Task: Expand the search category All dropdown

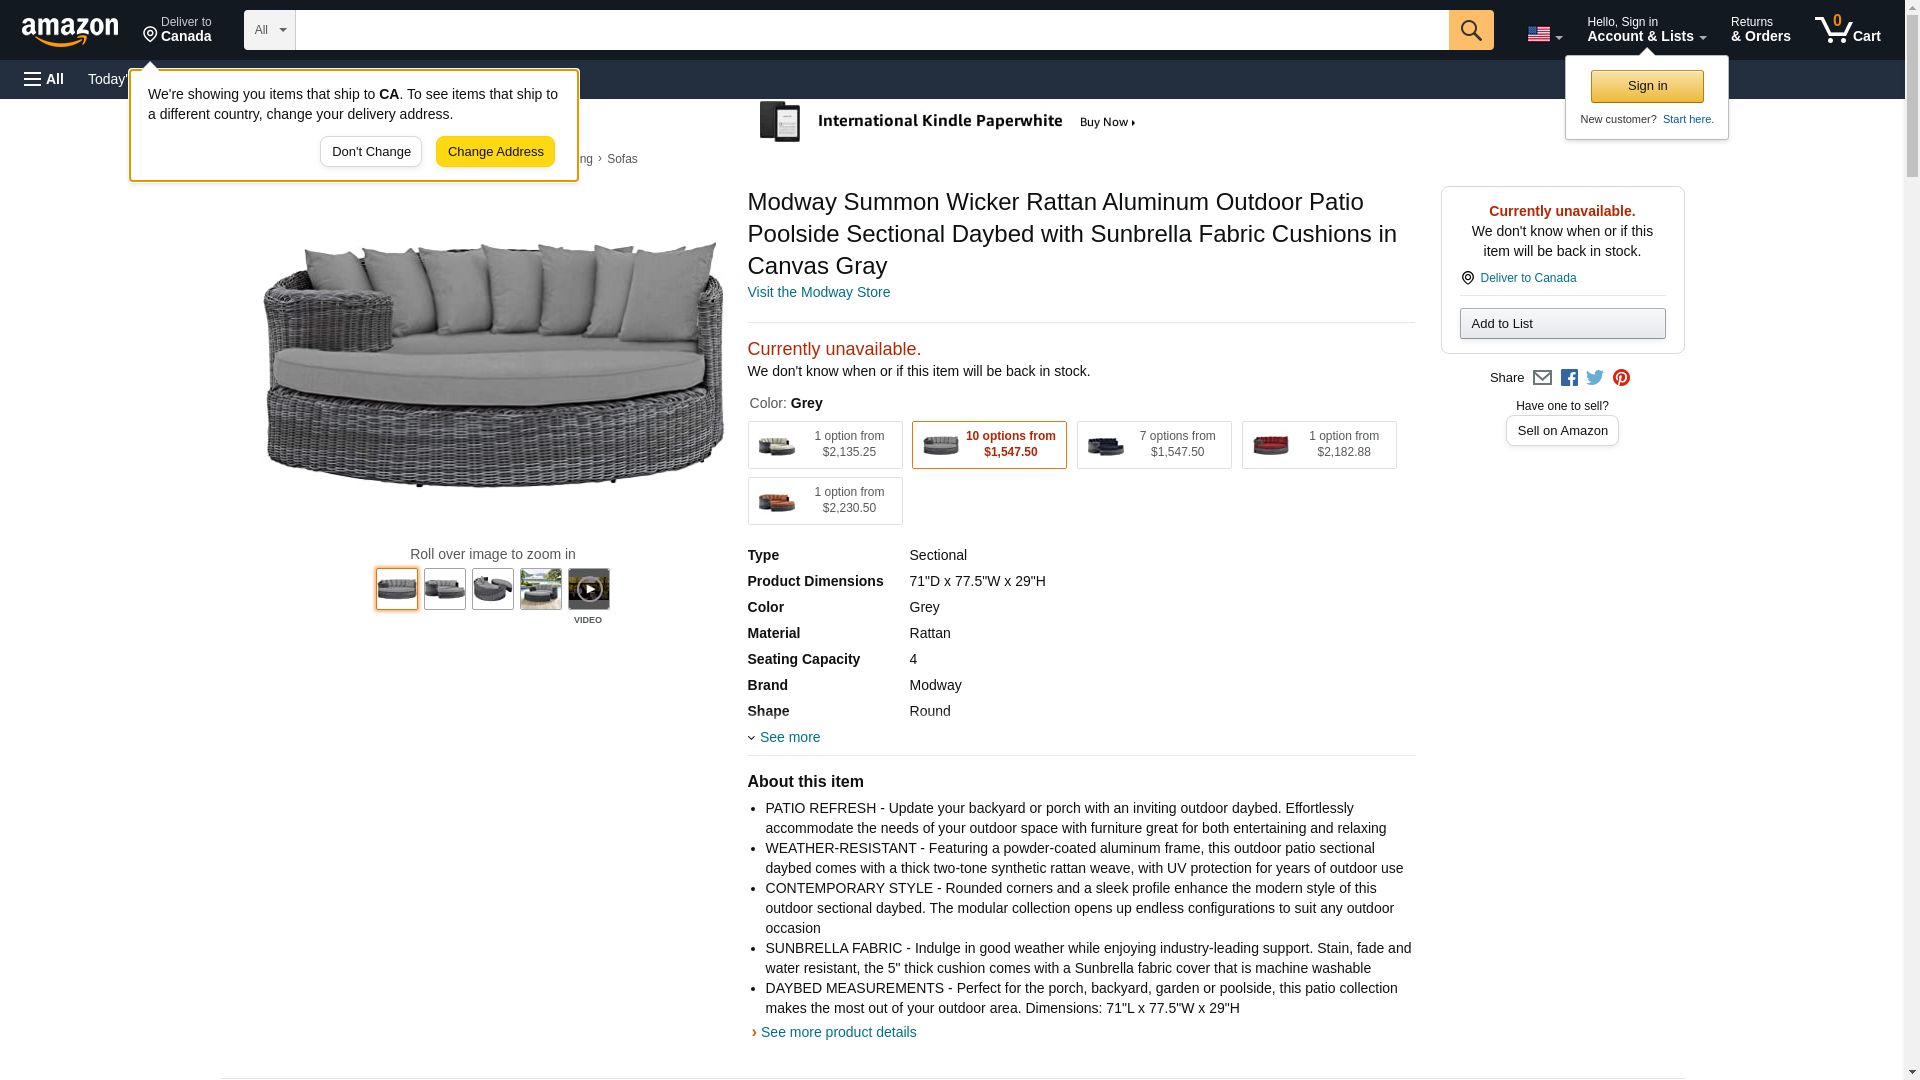Action: 269,30
